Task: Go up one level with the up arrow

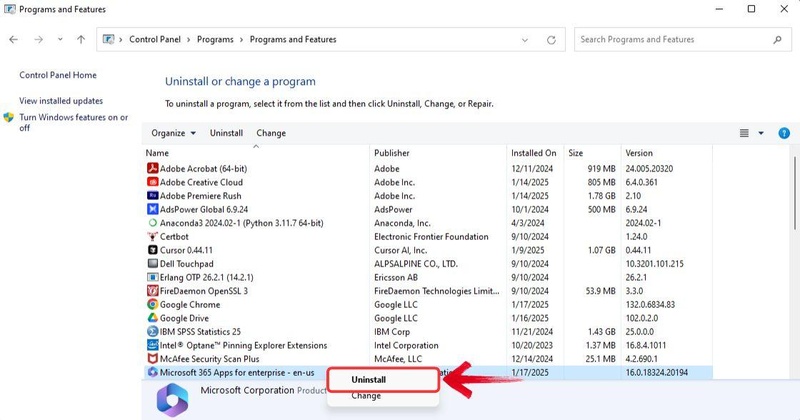Action: 81,39
